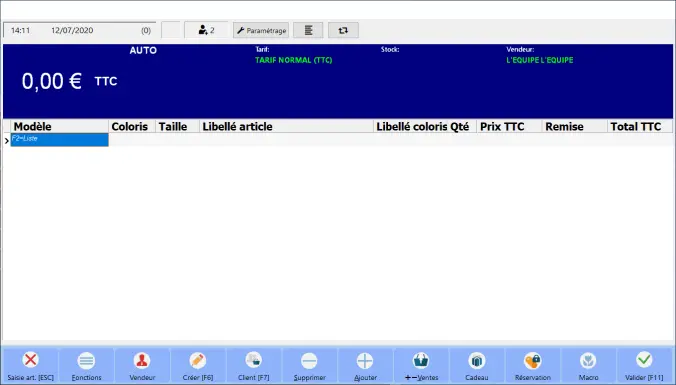Click the Stock: label in header

[x=390, y=50]
